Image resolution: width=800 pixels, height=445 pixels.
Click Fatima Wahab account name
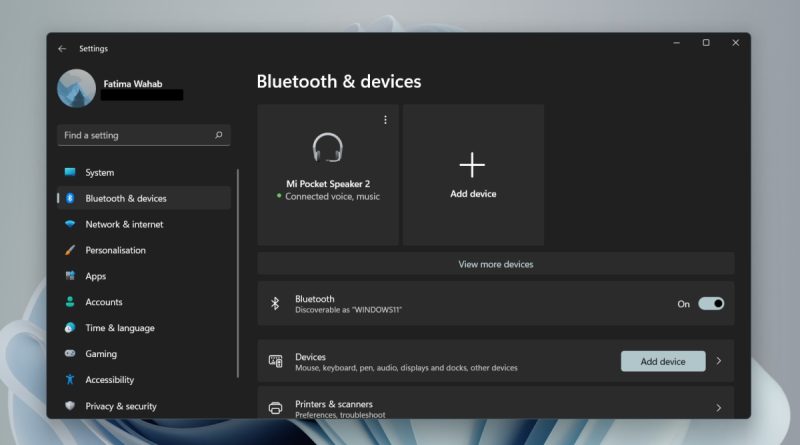pyautogui.click(x=133, y=84)
